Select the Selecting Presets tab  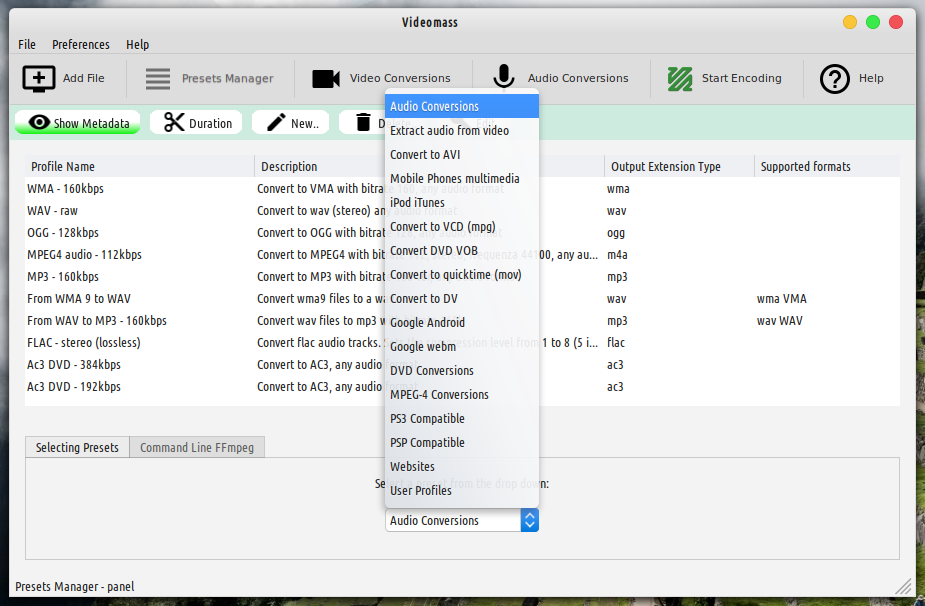[77, 447]
